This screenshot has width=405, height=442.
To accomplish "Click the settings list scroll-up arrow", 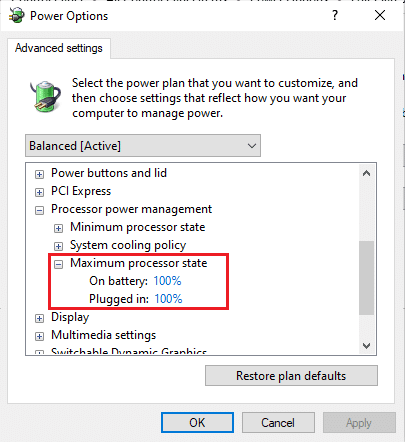I will (x=367, y=173).
